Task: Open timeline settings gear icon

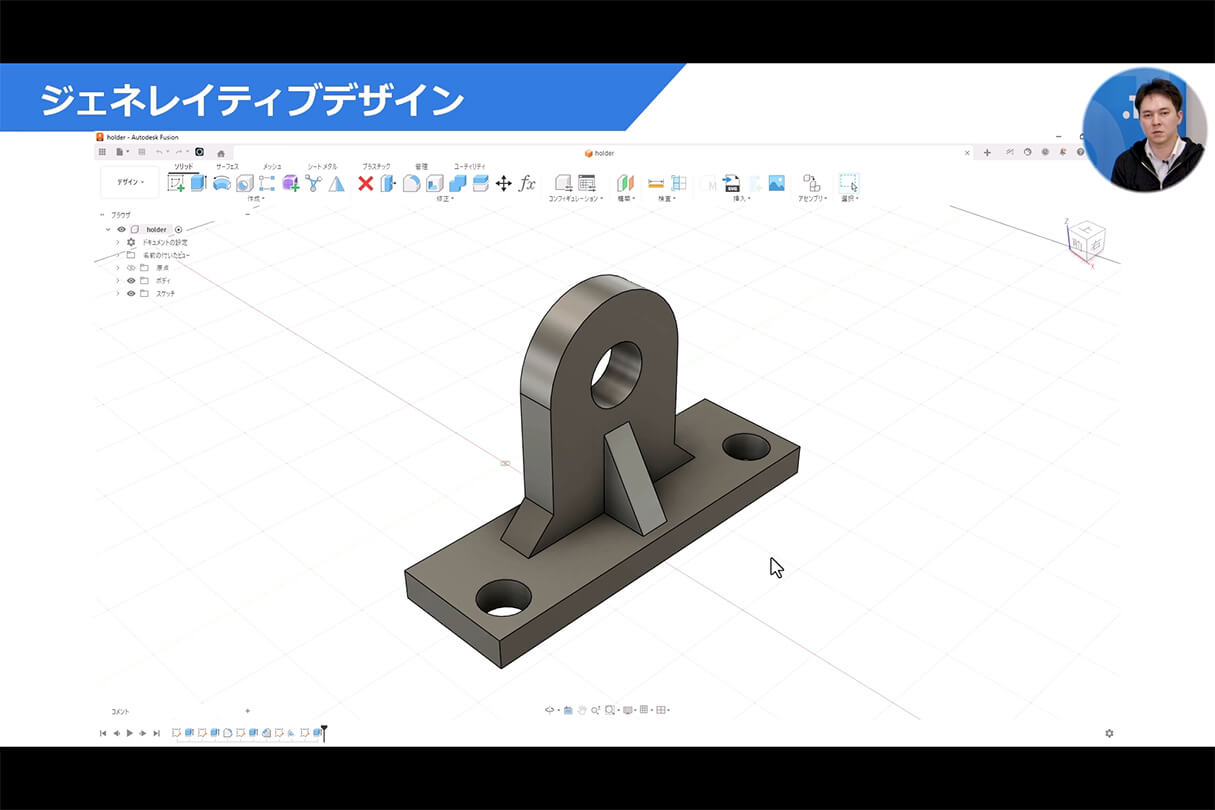Action: 1109,733
